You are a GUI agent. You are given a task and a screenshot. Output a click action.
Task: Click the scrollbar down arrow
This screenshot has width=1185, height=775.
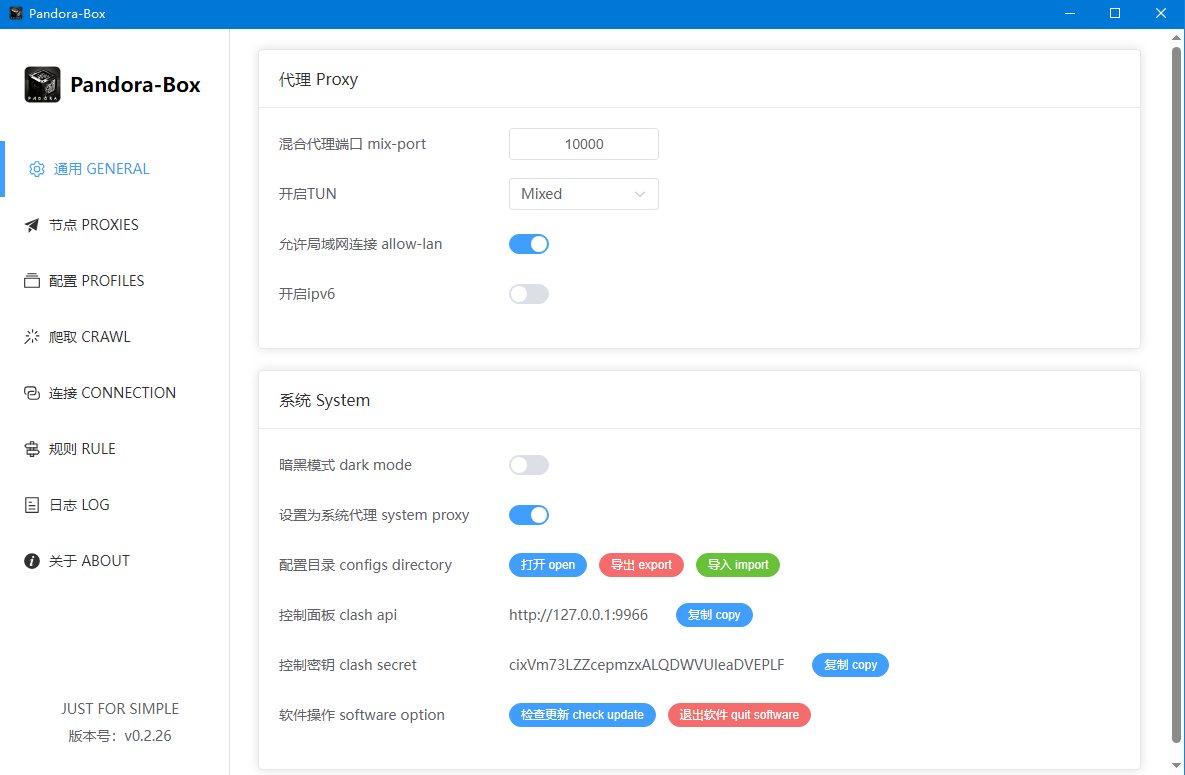[1177, 766]
